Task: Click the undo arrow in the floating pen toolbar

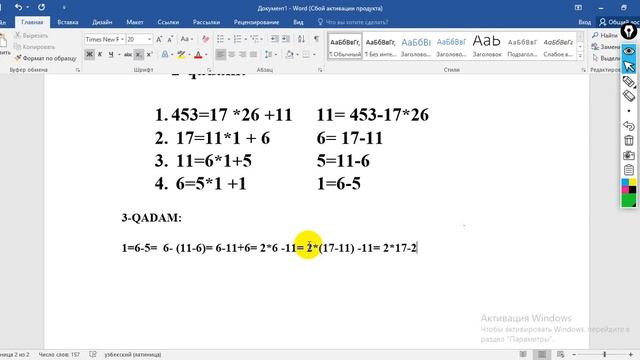Action: tap(629, 126)
